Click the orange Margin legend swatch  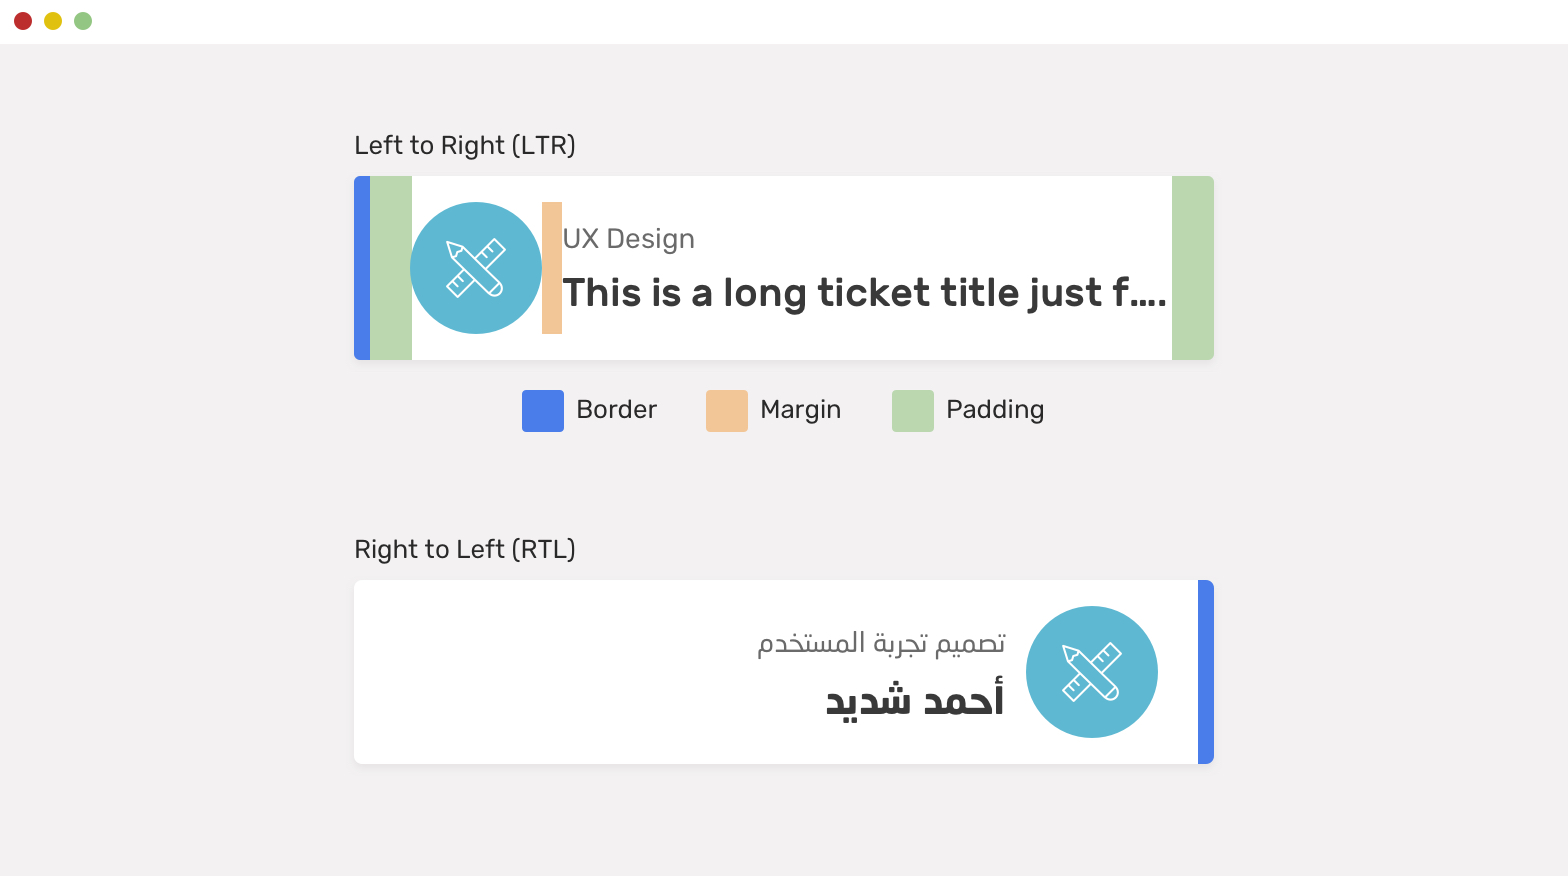click(x=727, y=411)
